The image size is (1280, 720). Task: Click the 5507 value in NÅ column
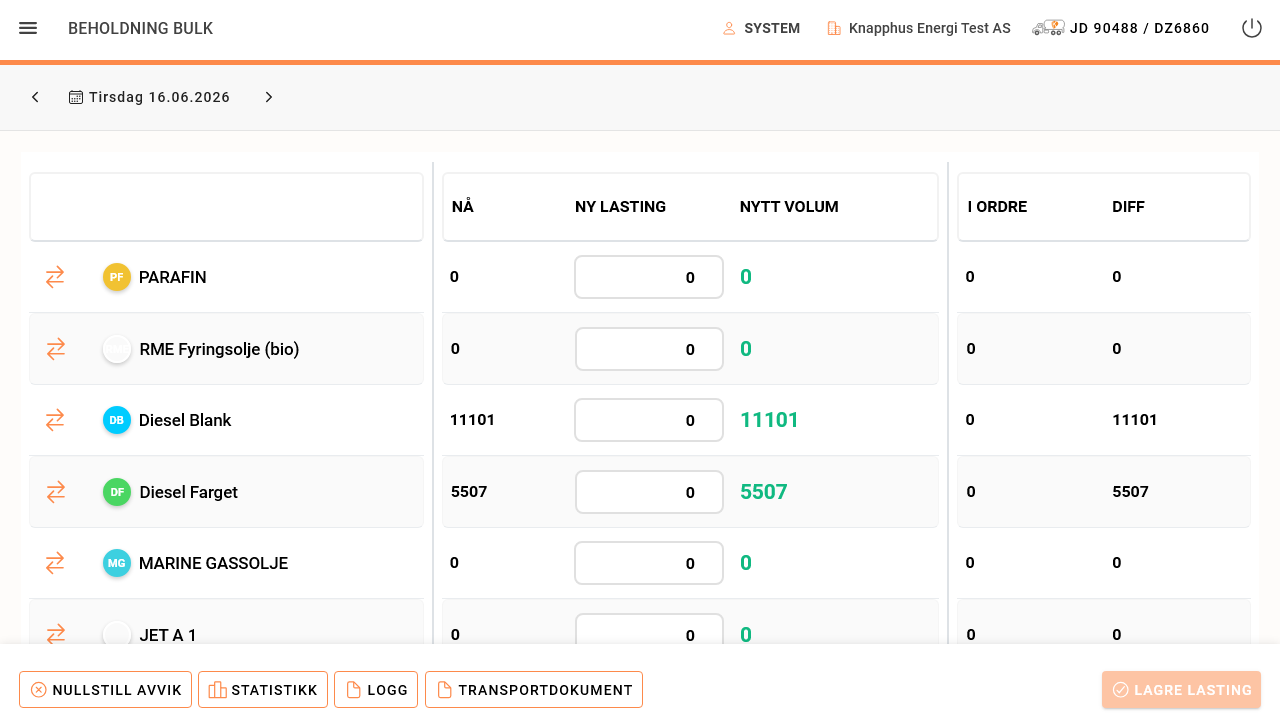469,492
